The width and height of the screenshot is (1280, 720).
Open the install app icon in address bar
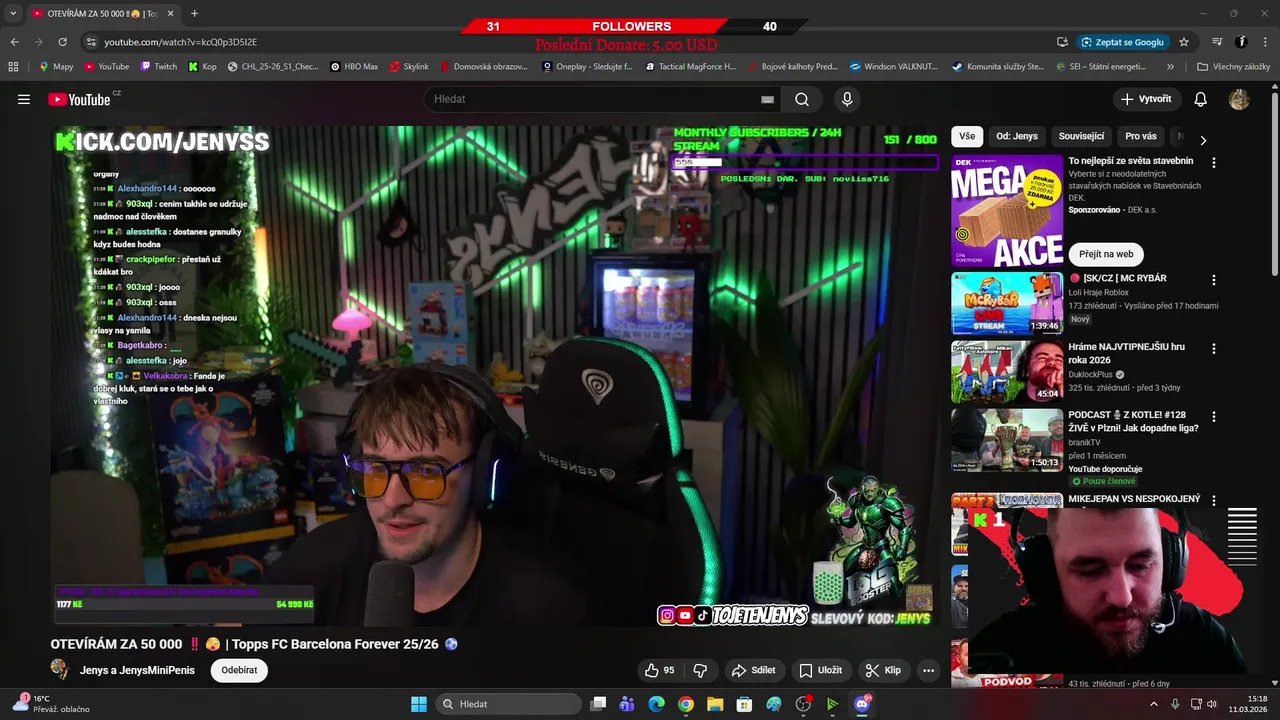(x=1062, y=42)
